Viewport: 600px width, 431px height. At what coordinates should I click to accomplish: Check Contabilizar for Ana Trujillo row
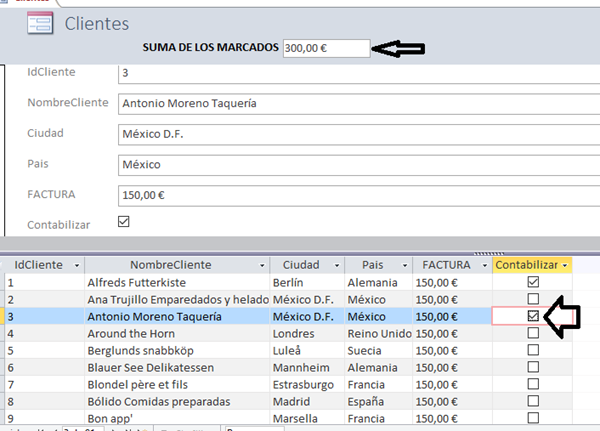click(x=532, y=299)
